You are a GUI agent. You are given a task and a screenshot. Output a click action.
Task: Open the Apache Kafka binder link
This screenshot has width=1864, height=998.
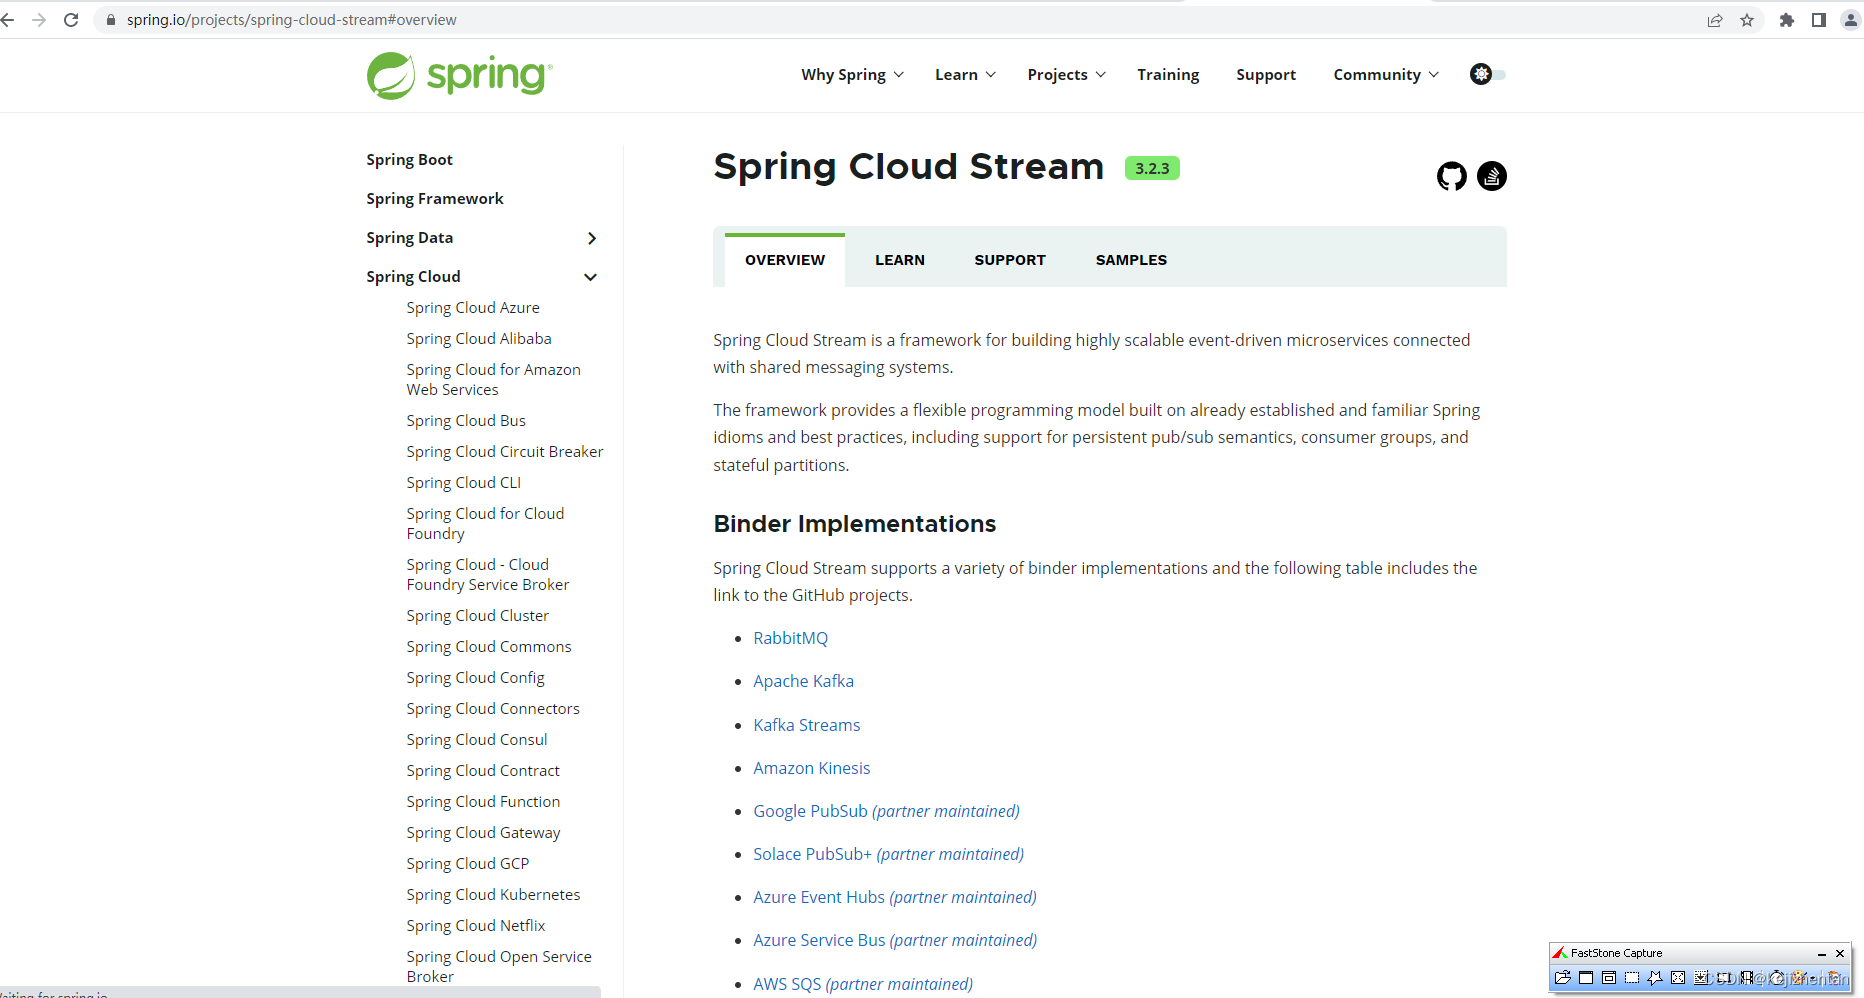[804, 681]
